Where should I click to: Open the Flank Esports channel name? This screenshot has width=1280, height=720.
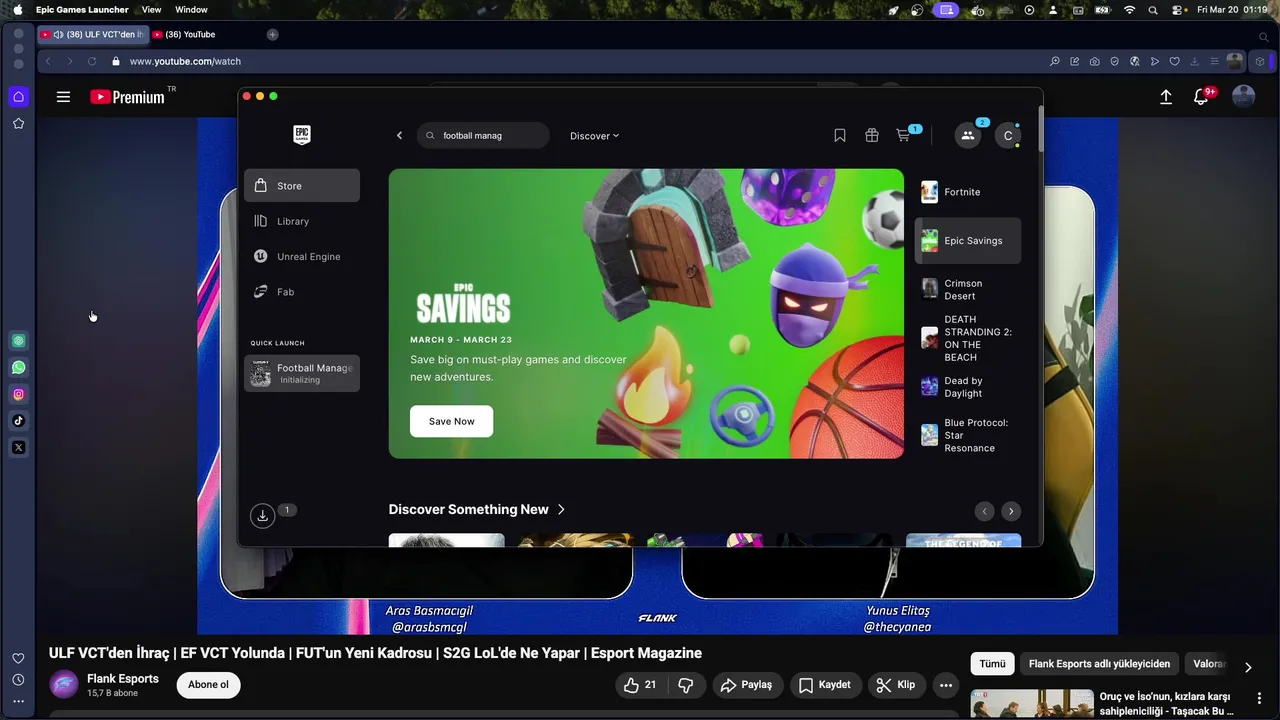pos(122,679)
